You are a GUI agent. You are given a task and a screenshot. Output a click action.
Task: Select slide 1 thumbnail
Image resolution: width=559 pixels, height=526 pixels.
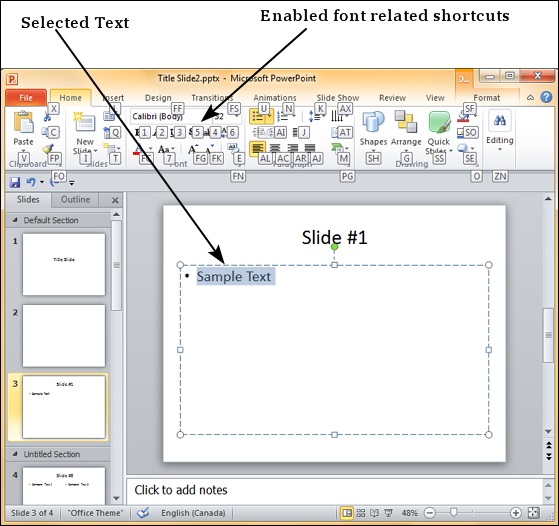point(64,264)
